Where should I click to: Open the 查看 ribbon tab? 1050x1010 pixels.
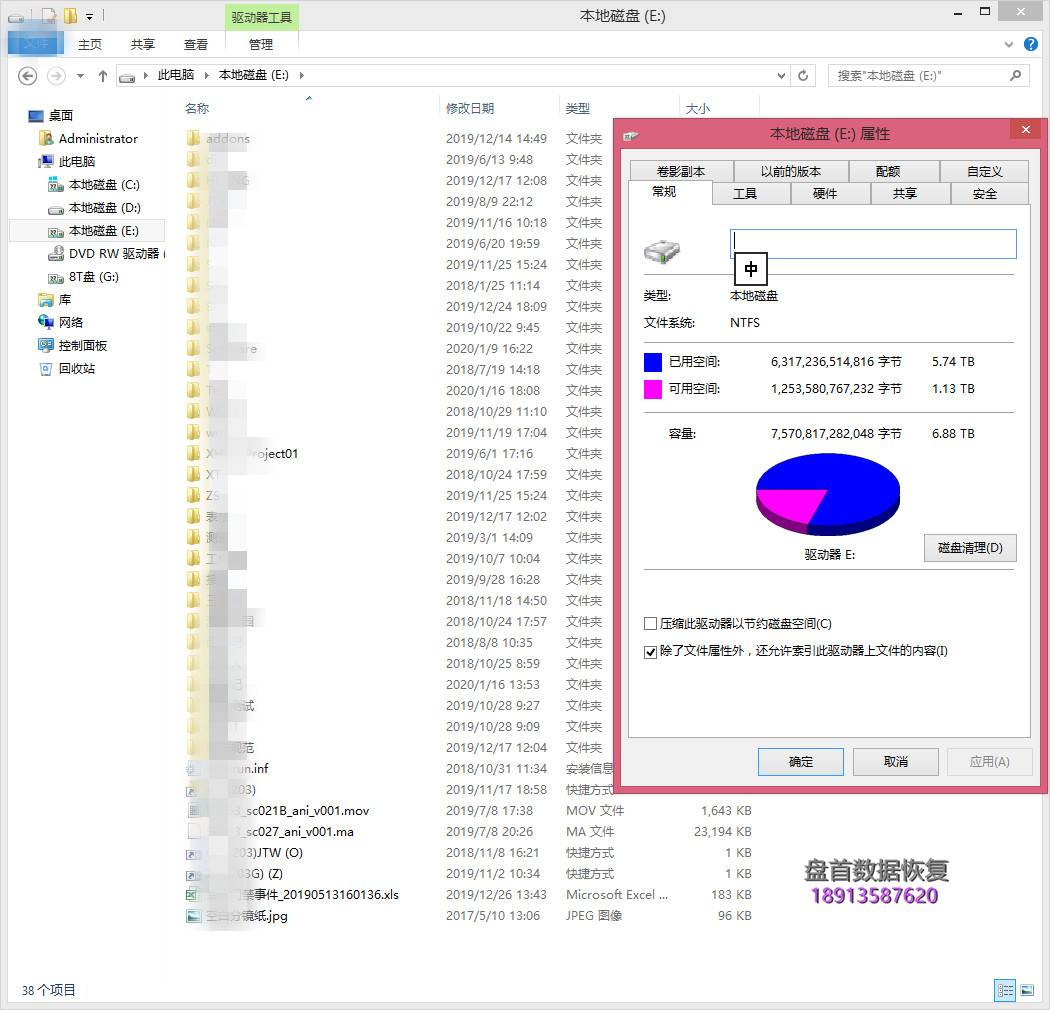196,45
